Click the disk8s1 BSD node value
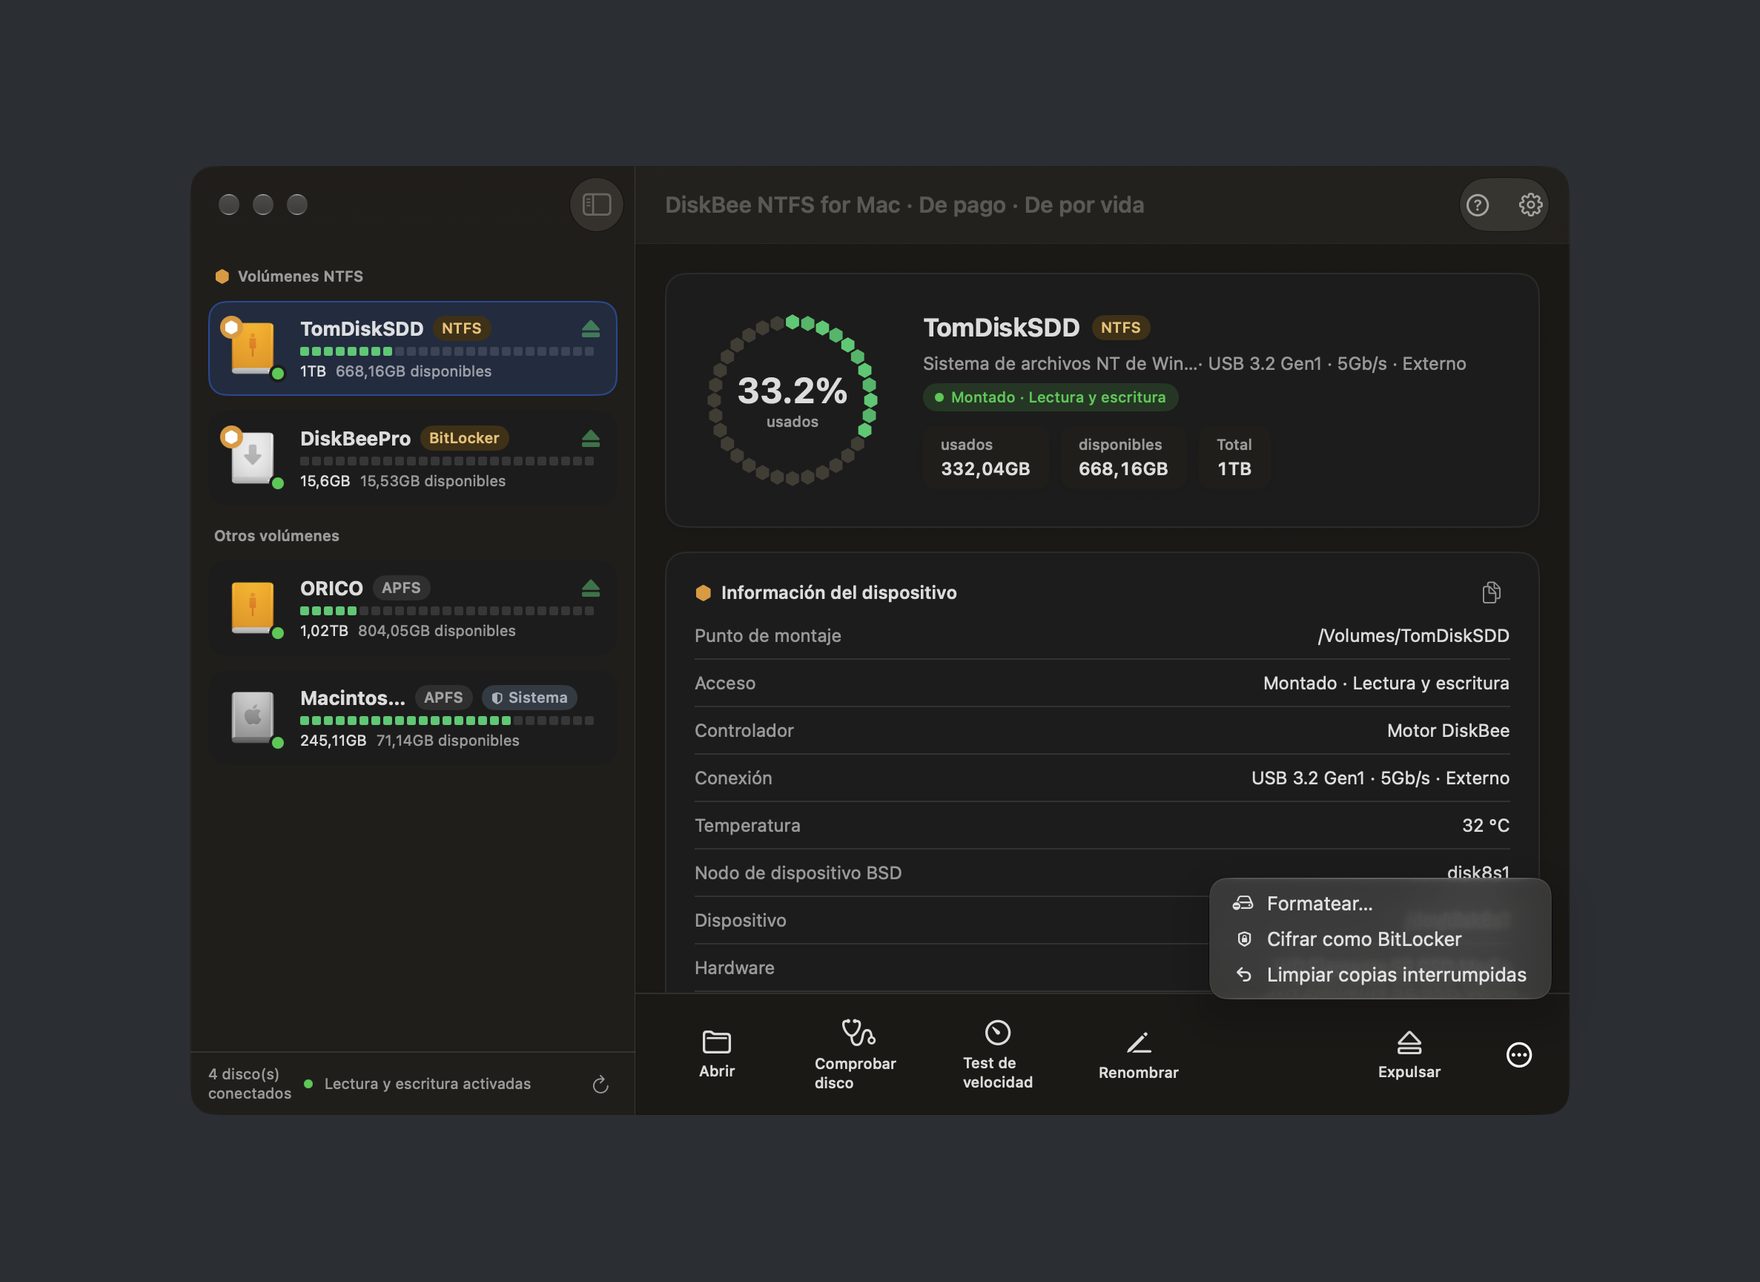The image size is (1760, 1282). click(x=1478, y=872)
